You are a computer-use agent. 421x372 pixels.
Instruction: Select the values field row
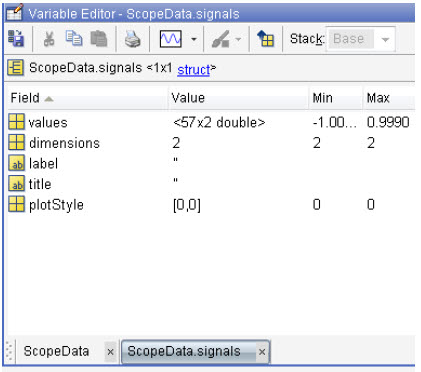click(211, 122)
